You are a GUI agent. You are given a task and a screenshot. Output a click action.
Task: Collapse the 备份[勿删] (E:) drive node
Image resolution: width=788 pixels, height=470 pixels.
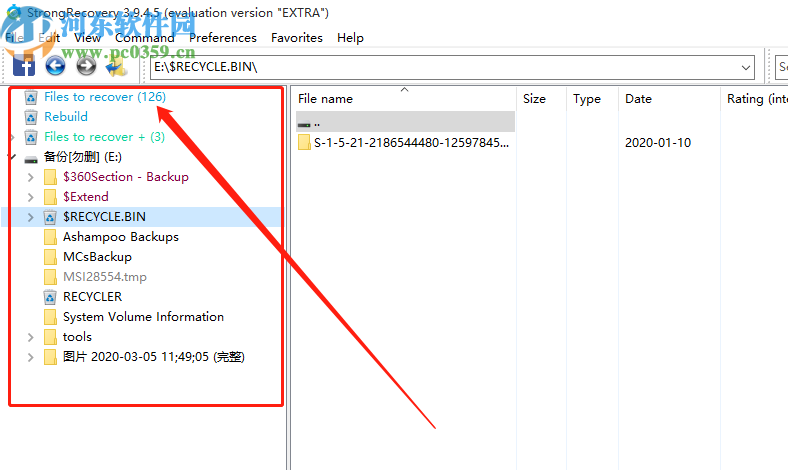[12, 157]
